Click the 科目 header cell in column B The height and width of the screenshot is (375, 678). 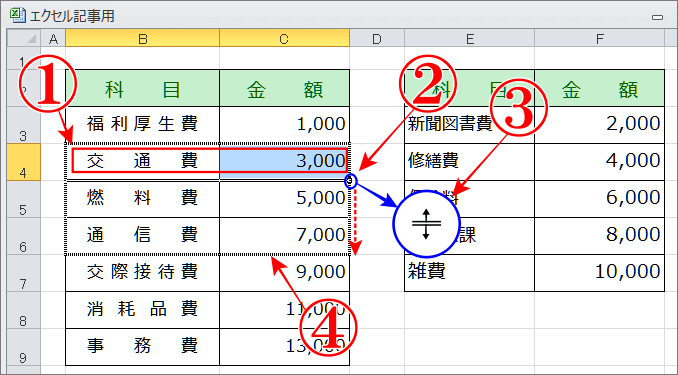click(x=142, y=88)
